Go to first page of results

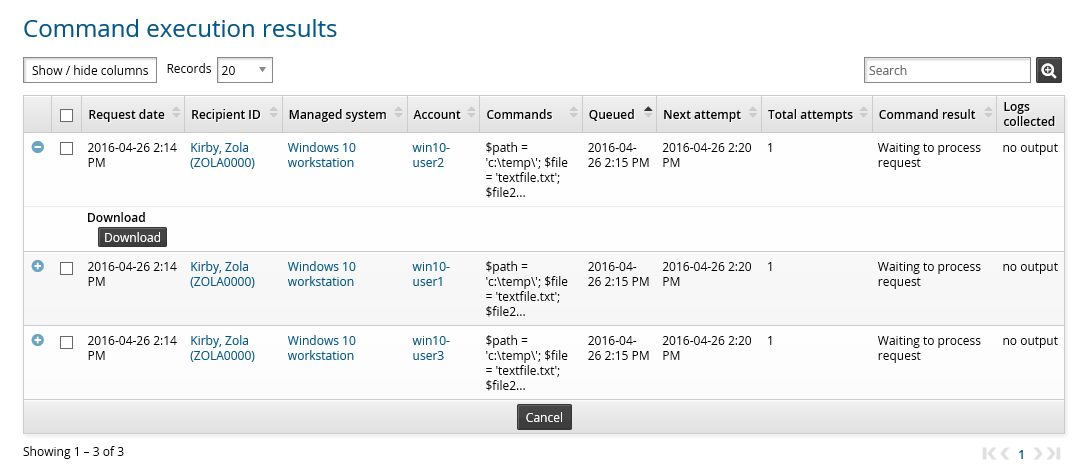click(990, 453)
